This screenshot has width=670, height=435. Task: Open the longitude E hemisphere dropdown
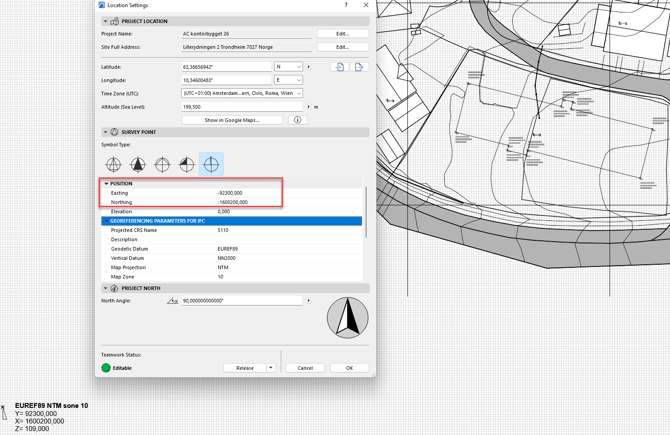pyautogui.click(x=288, y=80)
